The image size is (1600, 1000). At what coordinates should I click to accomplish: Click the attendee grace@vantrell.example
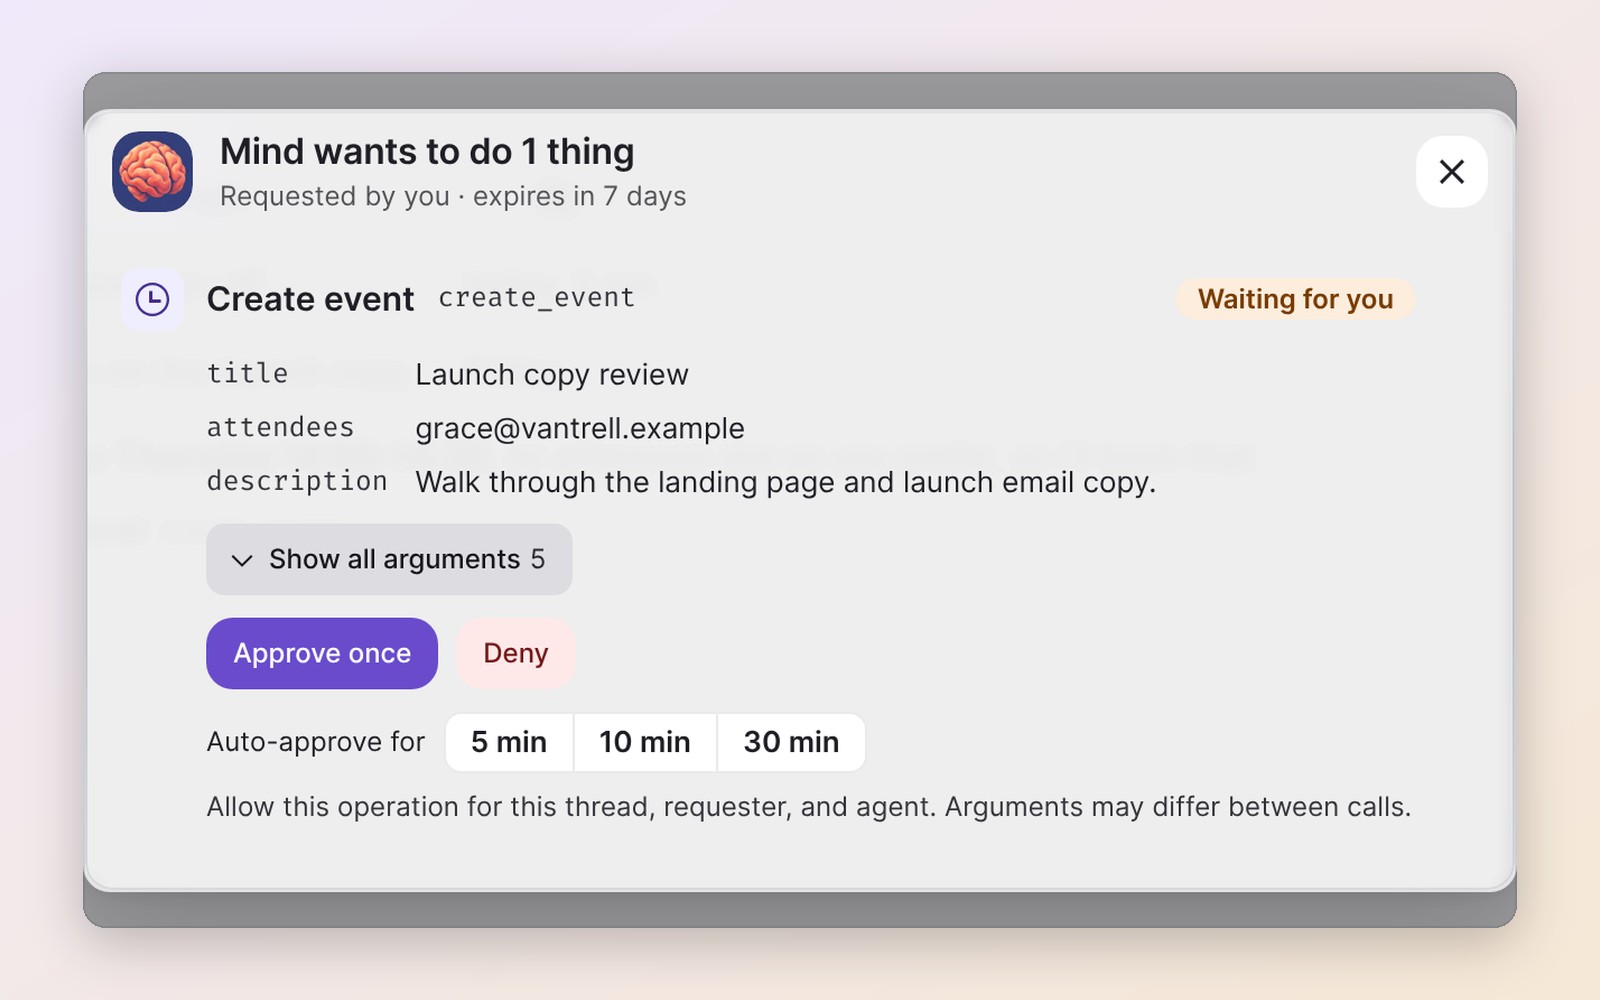580,428
